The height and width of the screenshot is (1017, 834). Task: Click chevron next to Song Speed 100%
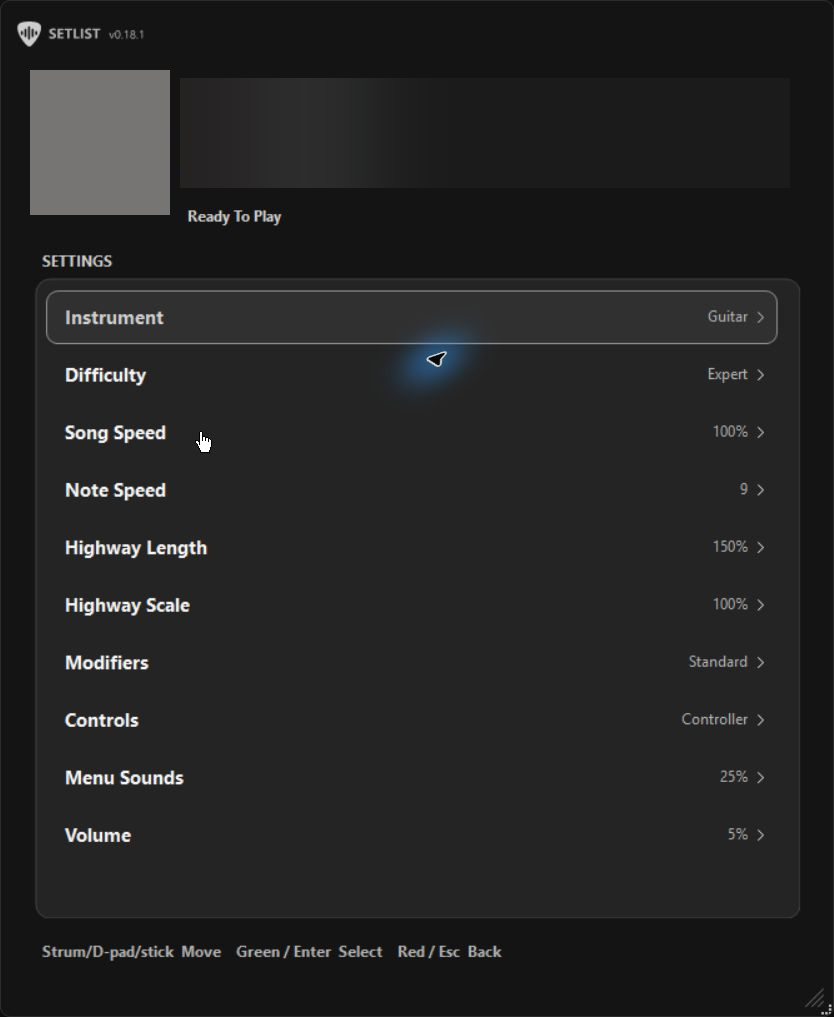pyautogui.click(x=761, y=432)
